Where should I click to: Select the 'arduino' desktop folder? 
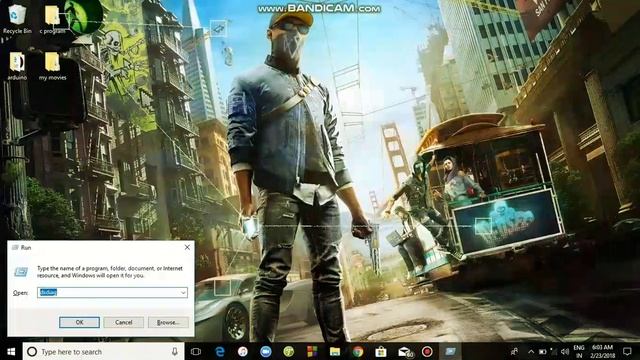[17, 65]
